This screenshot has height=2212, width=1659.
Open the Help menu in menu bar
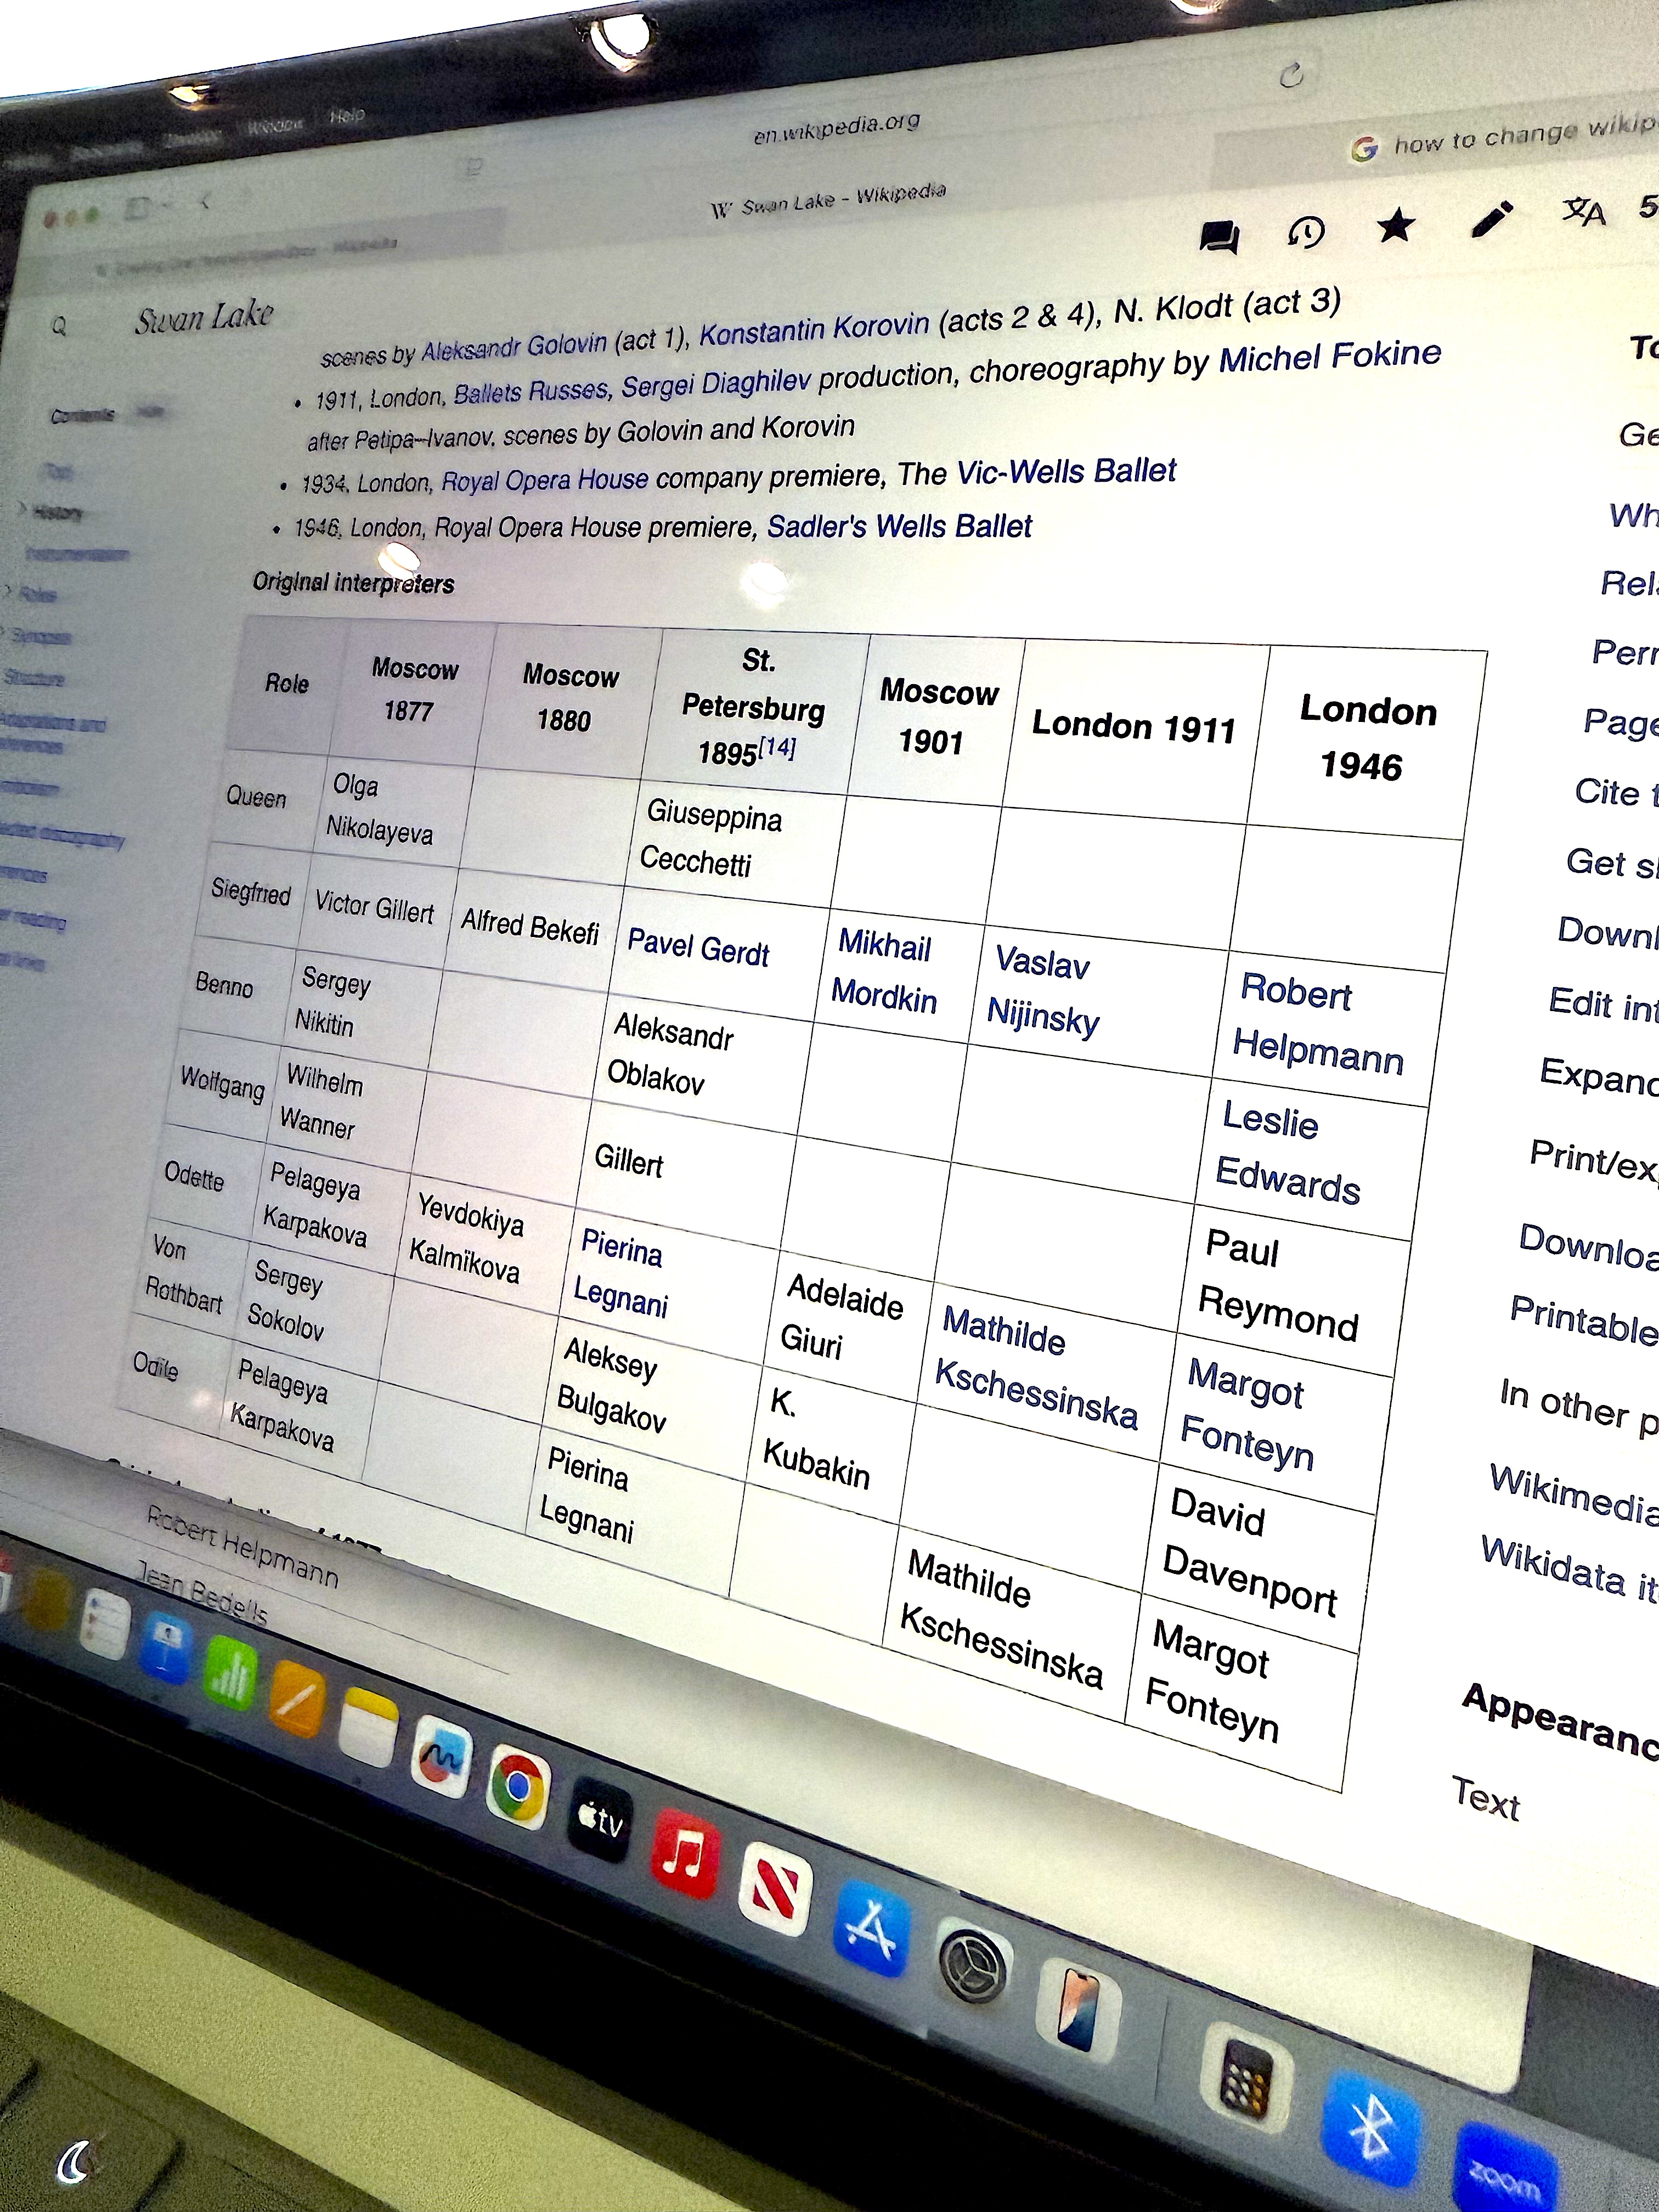[x=347, y=116]
